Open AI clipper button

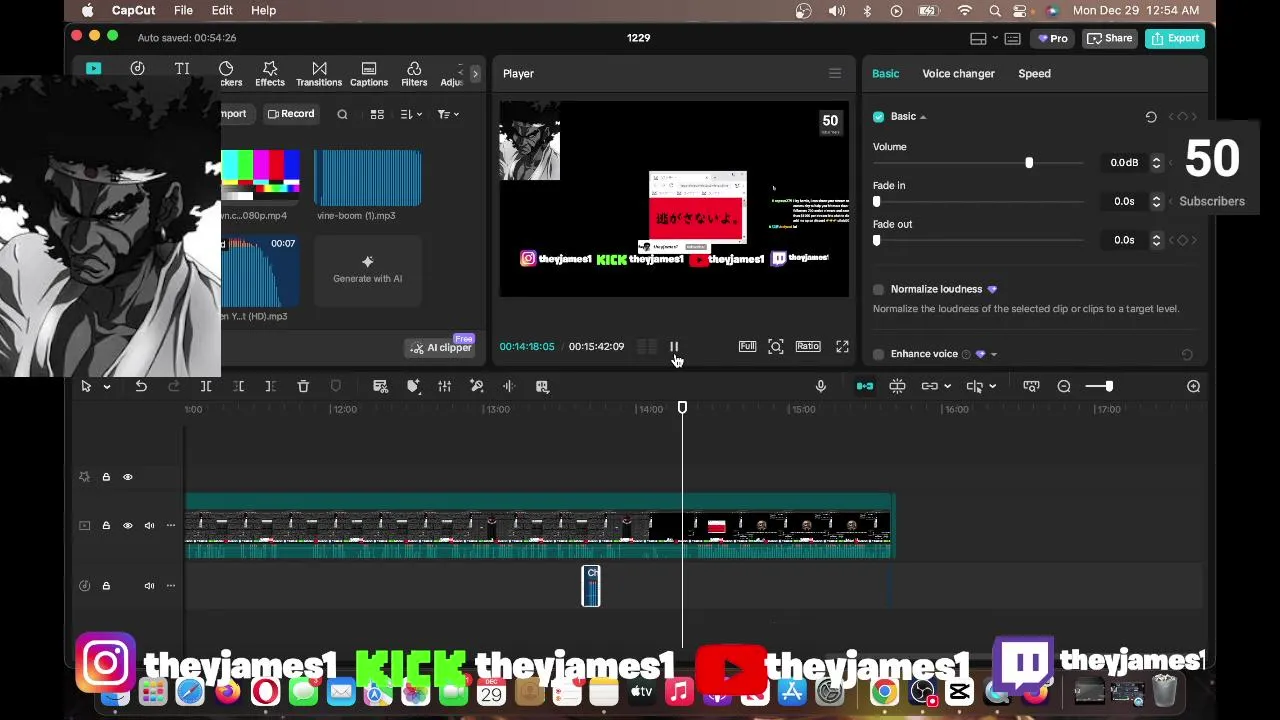[x=440, y=347]
